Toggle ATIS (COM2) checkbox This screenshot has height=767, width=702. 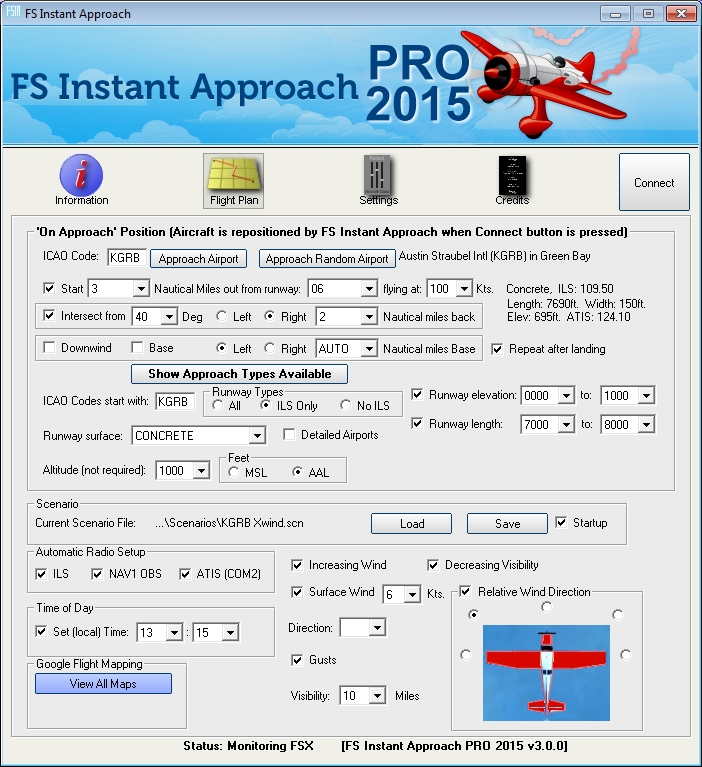tap(185, 574)
